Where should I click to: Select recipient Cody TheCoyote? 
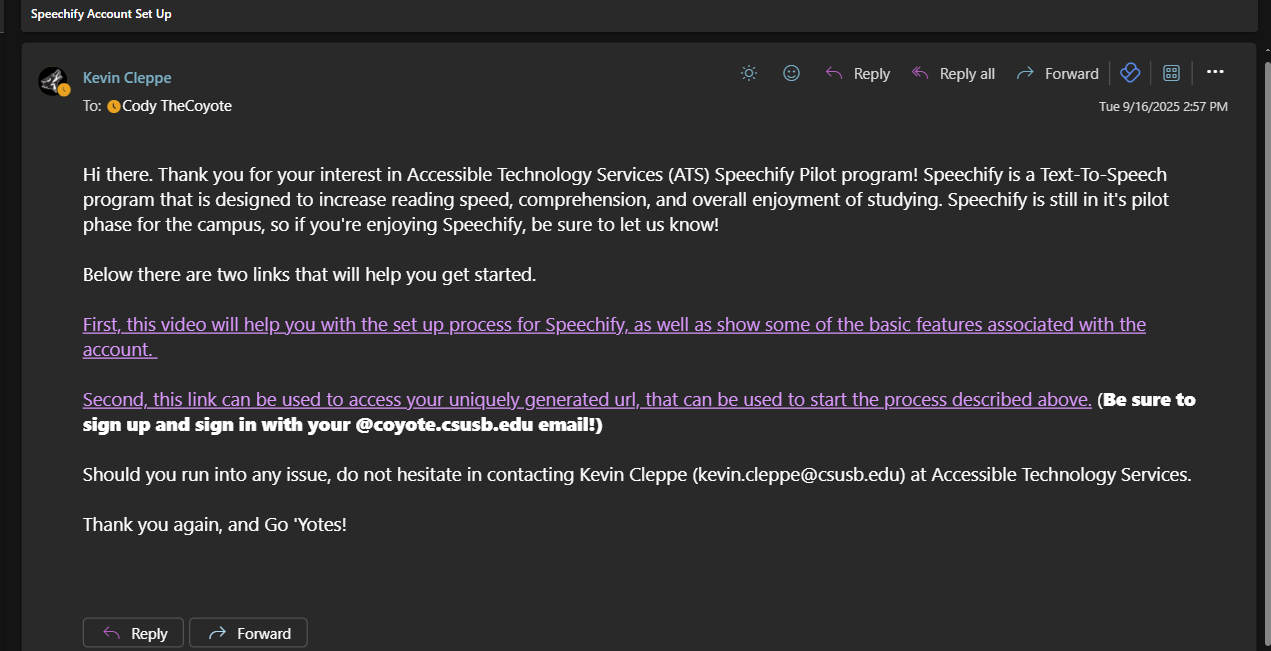[x=177, y=106]
